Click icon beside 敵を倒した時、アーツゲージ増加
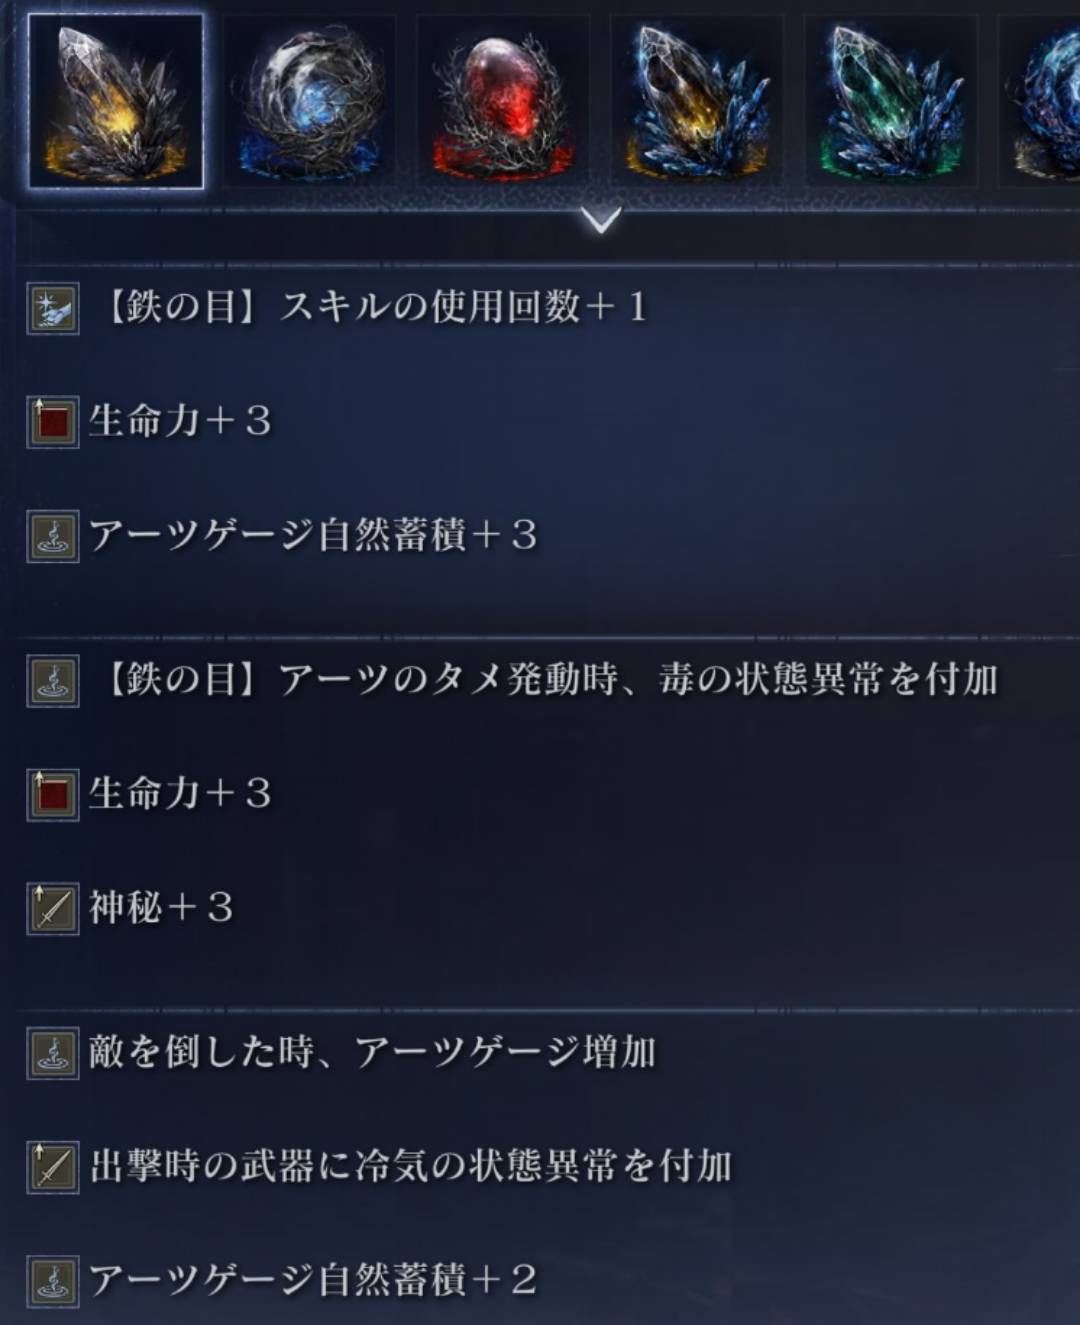Viewport: 1080px width, 1325px height. coord(53,1052)
